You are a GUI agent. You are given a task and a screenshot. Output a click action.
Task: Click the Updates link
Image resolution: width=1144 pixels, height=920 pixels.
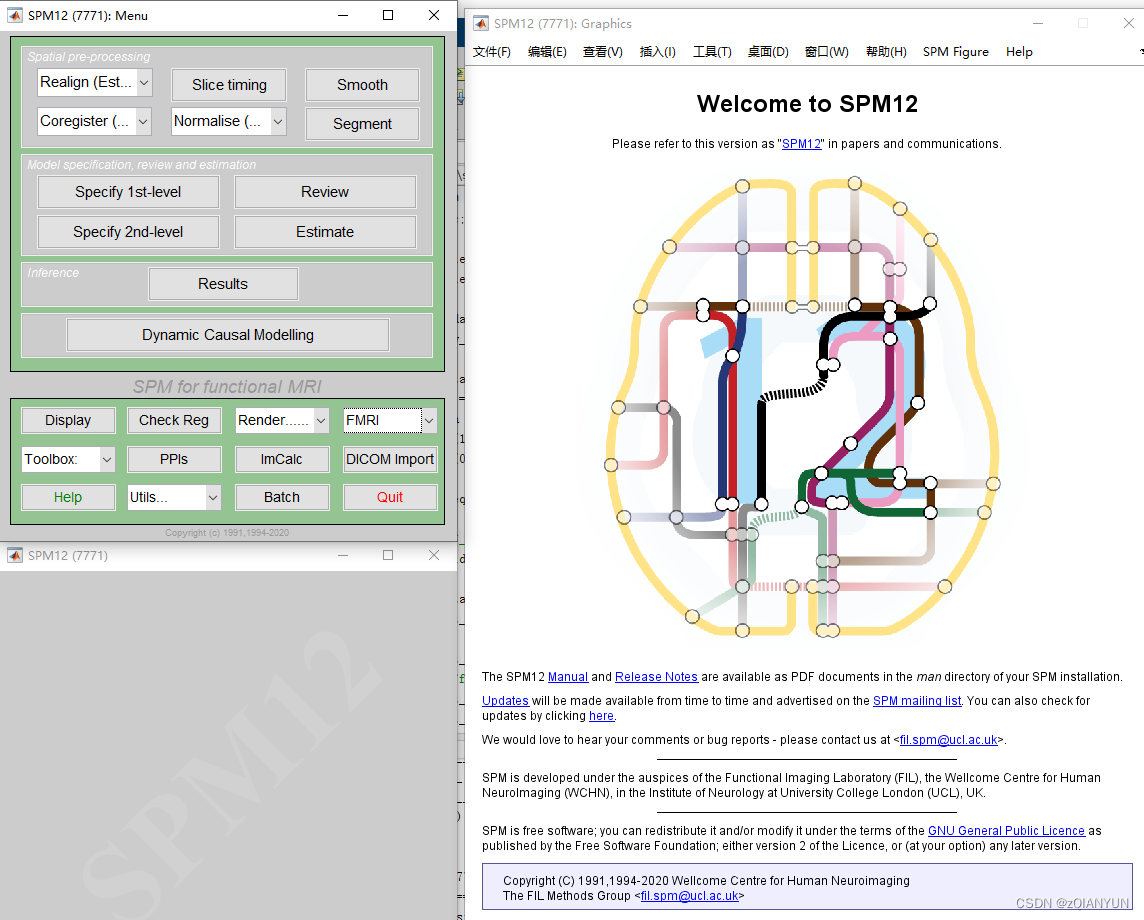point(505,701)
